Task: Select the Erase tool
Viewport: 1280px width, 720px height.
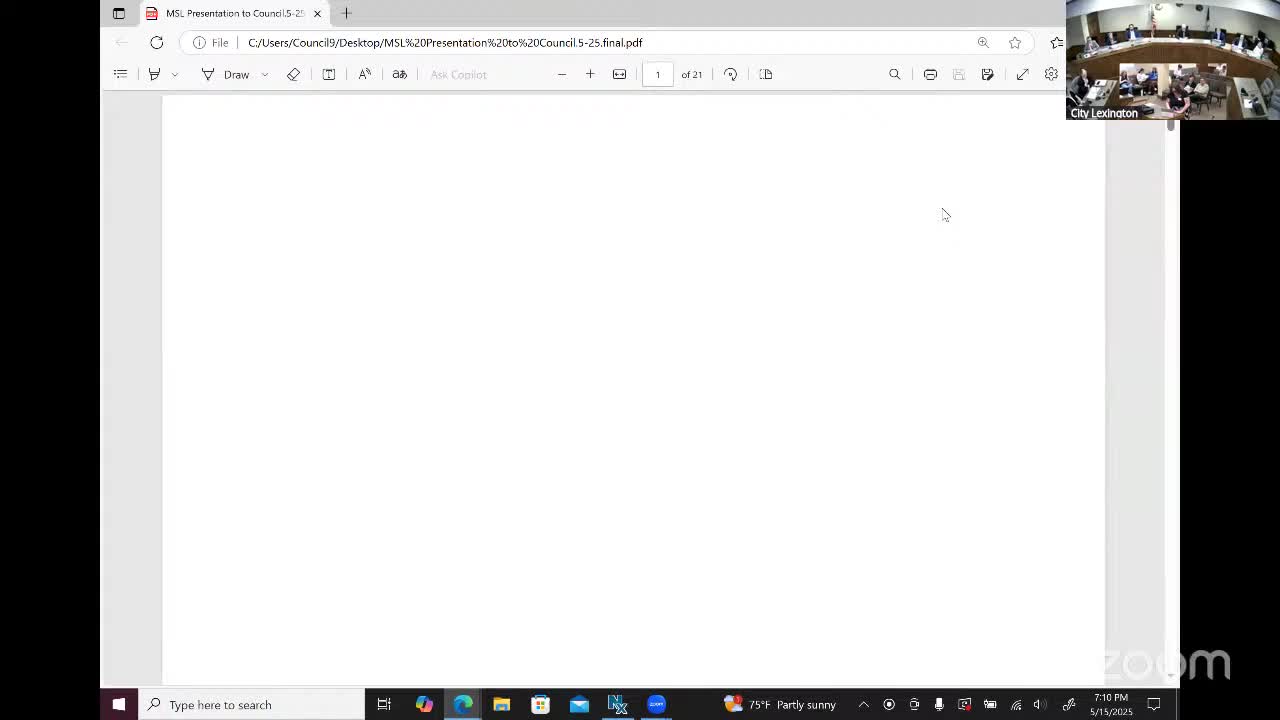Action: (293, 74)
